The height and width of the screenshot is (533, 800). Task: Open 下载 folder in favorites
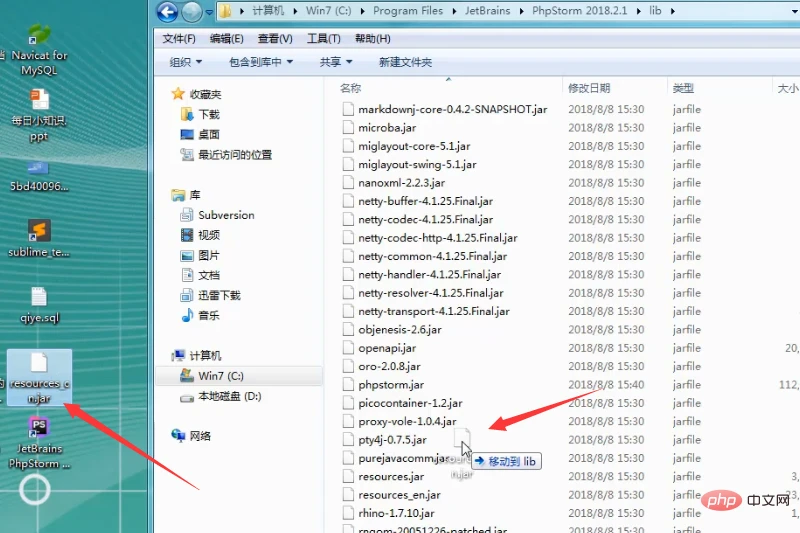[x=200, y=114]
